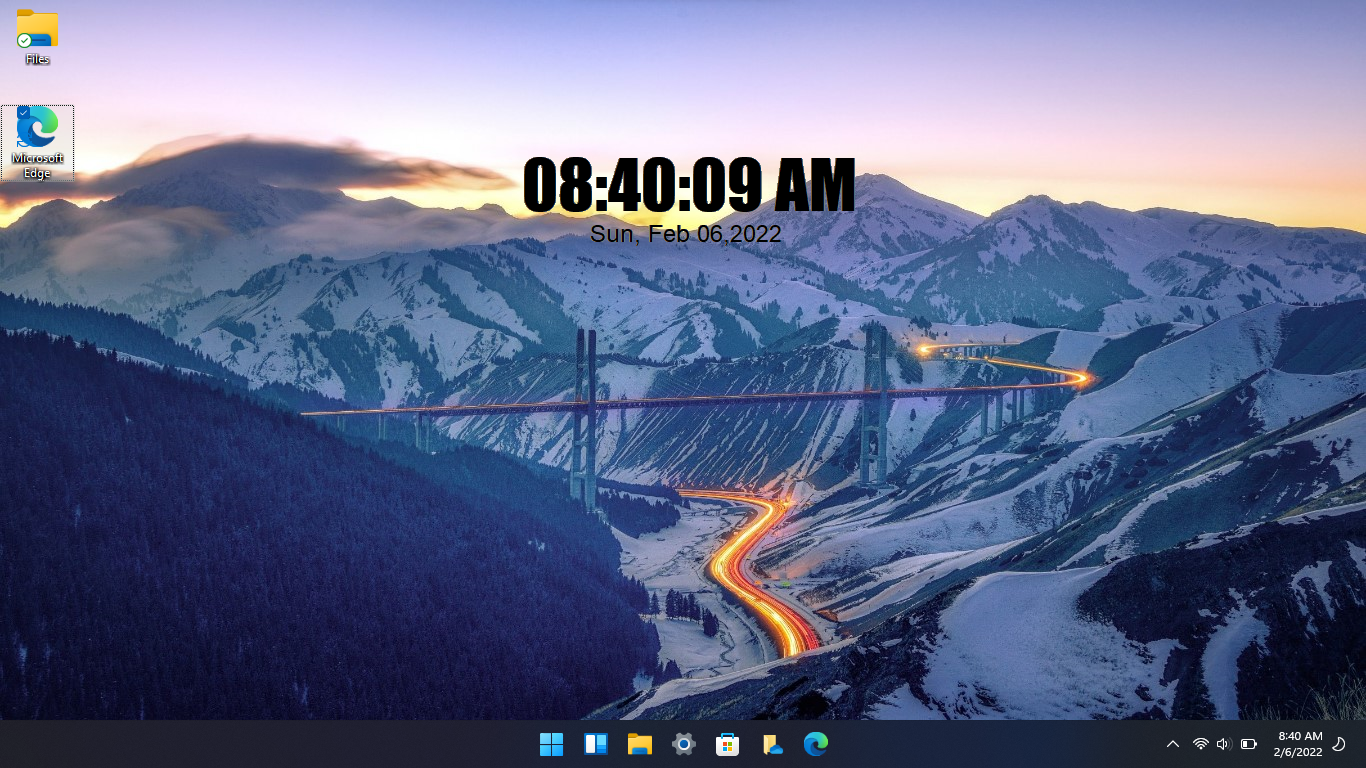The image size is (1366, 768).
Task: Open the Microsoft Store
Action: click(x=727, y=744)
